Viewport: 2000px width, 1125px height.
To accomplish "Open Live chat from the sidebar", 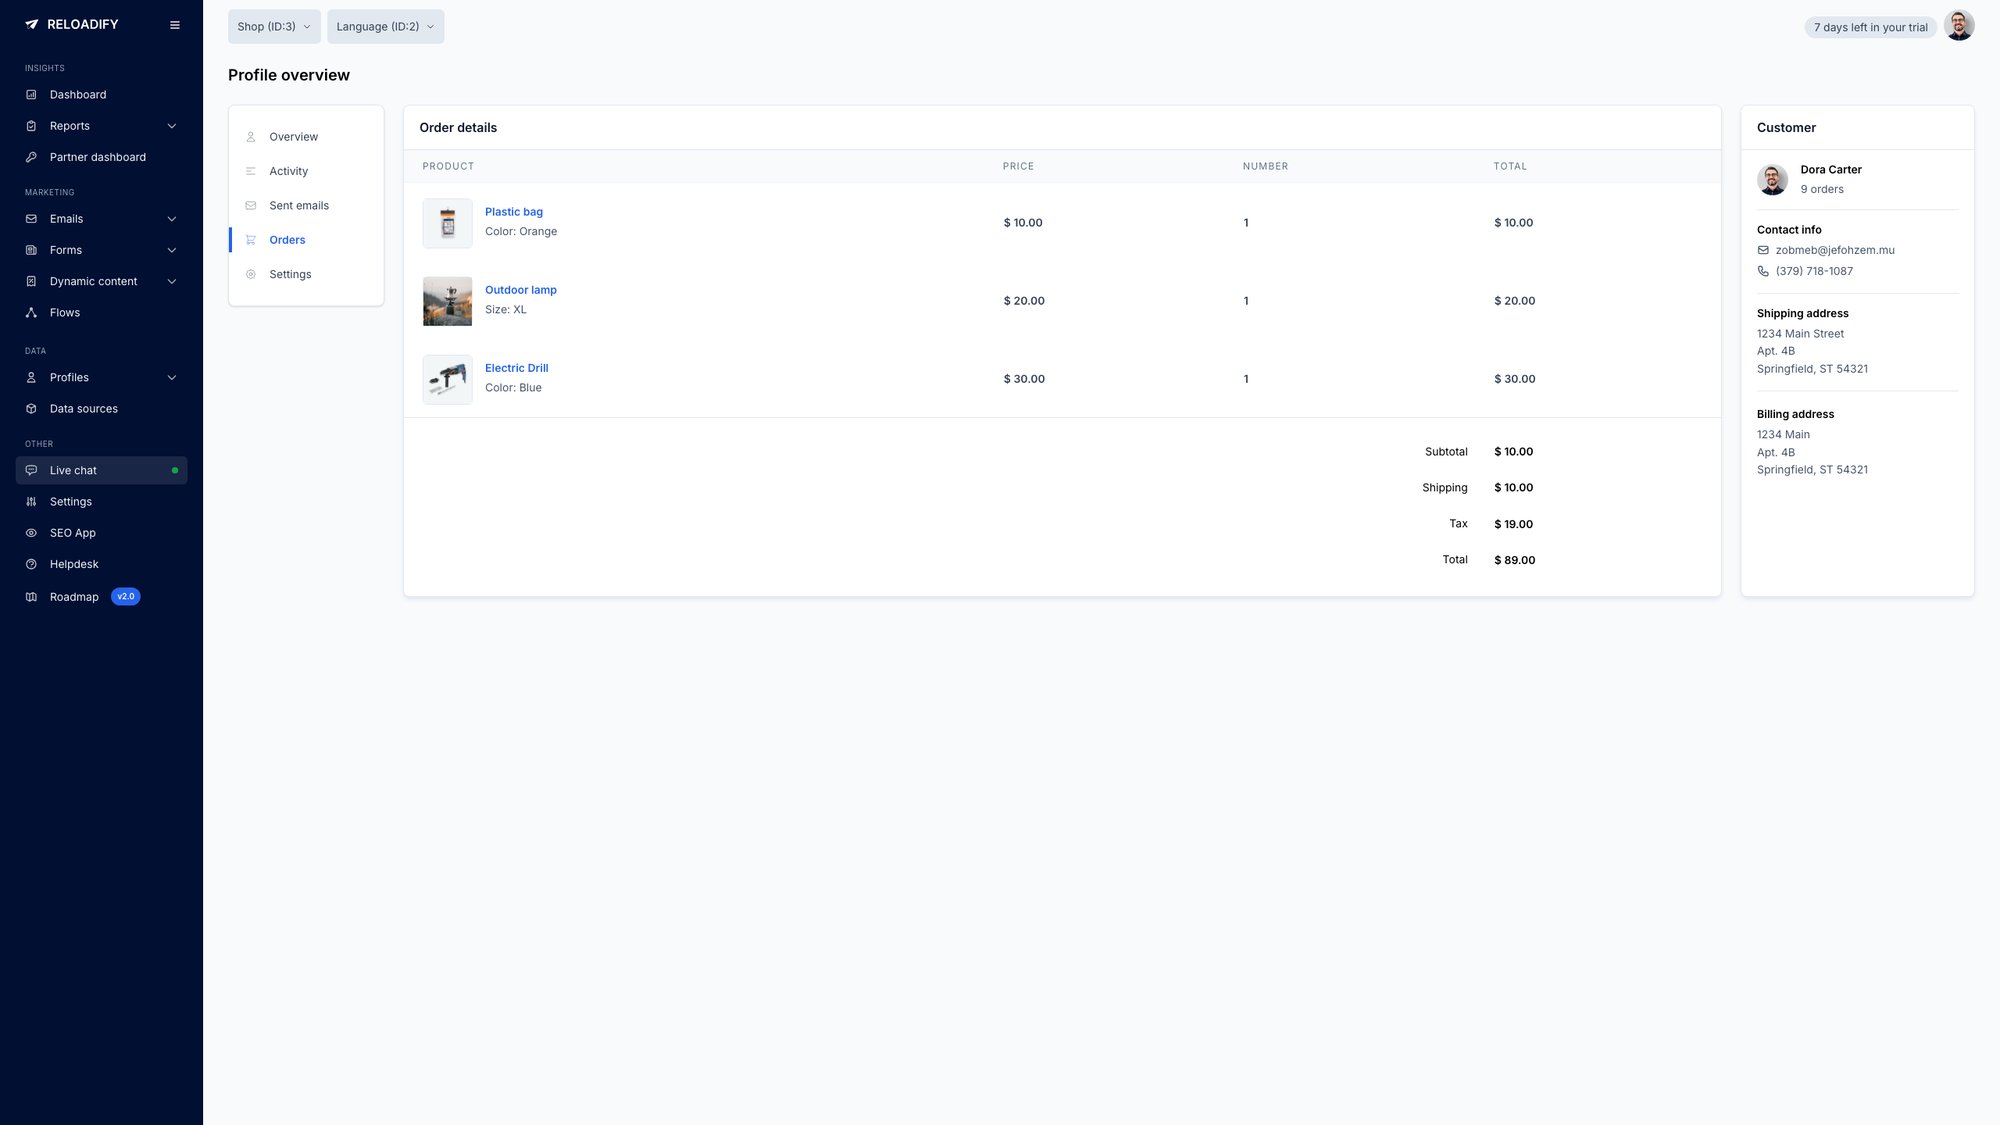I will [x=73, y=470].
